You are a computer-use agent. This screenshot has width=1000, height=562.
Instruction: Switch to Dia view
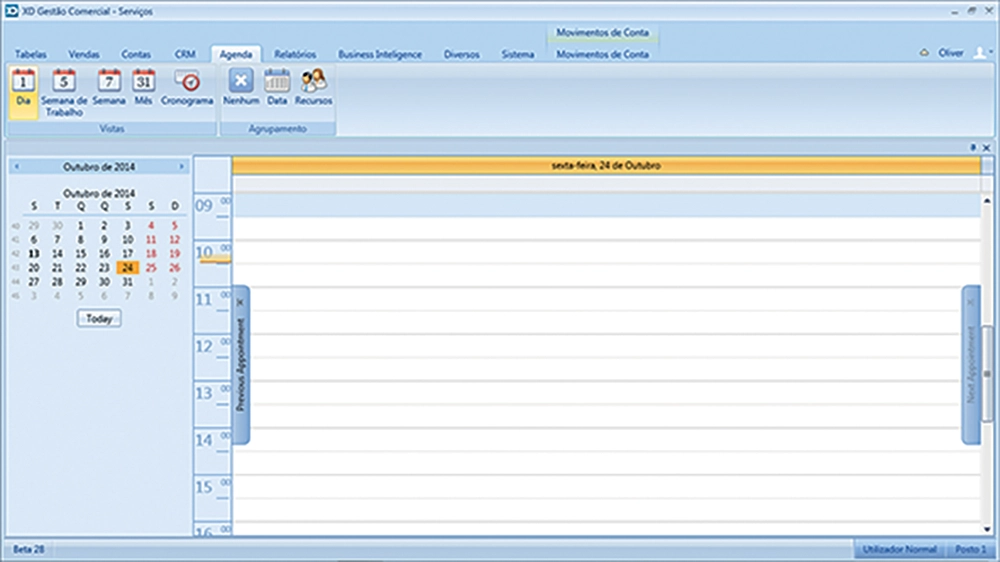pos(24,88)
